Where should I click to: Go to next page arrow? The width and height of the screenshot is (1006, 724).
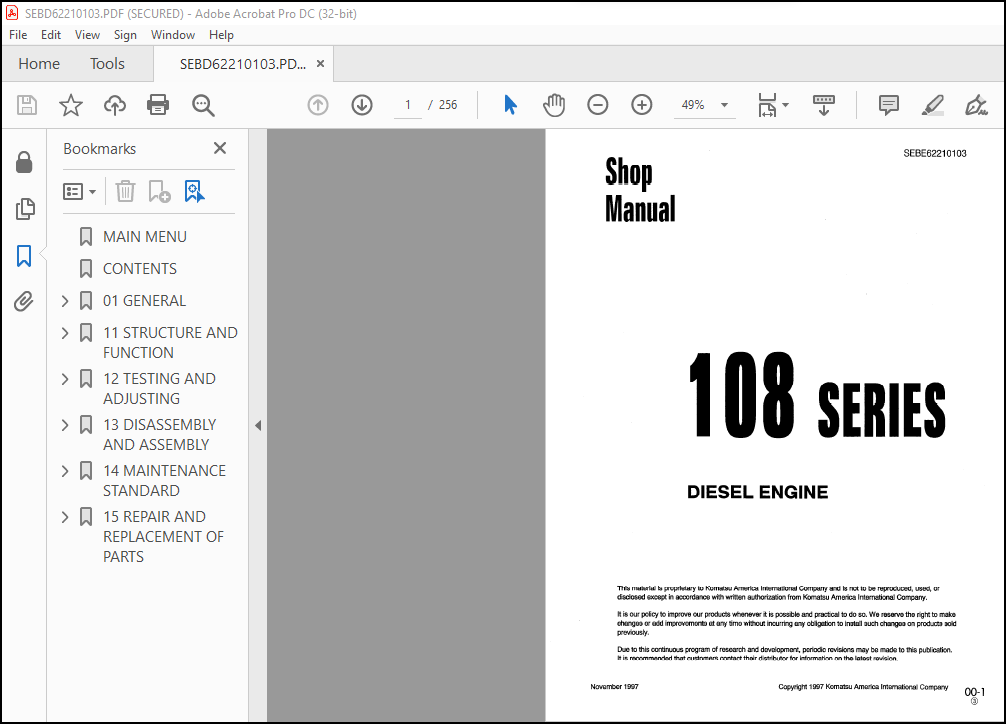362,105
